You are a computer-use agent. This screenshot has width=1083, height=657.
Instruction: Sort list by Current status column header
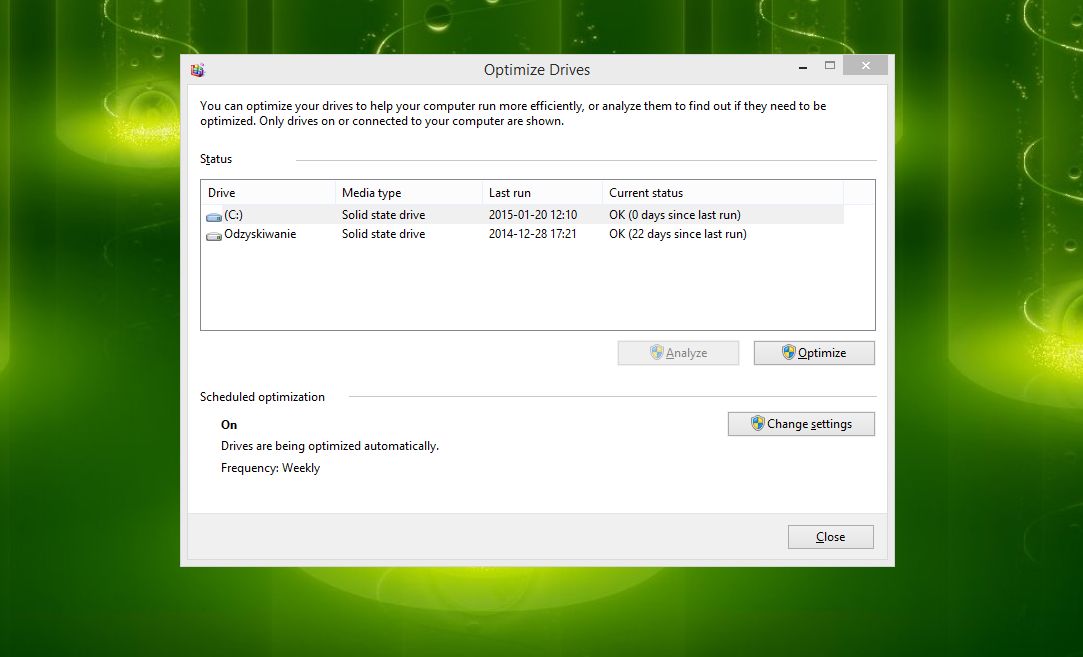point(722,193)
